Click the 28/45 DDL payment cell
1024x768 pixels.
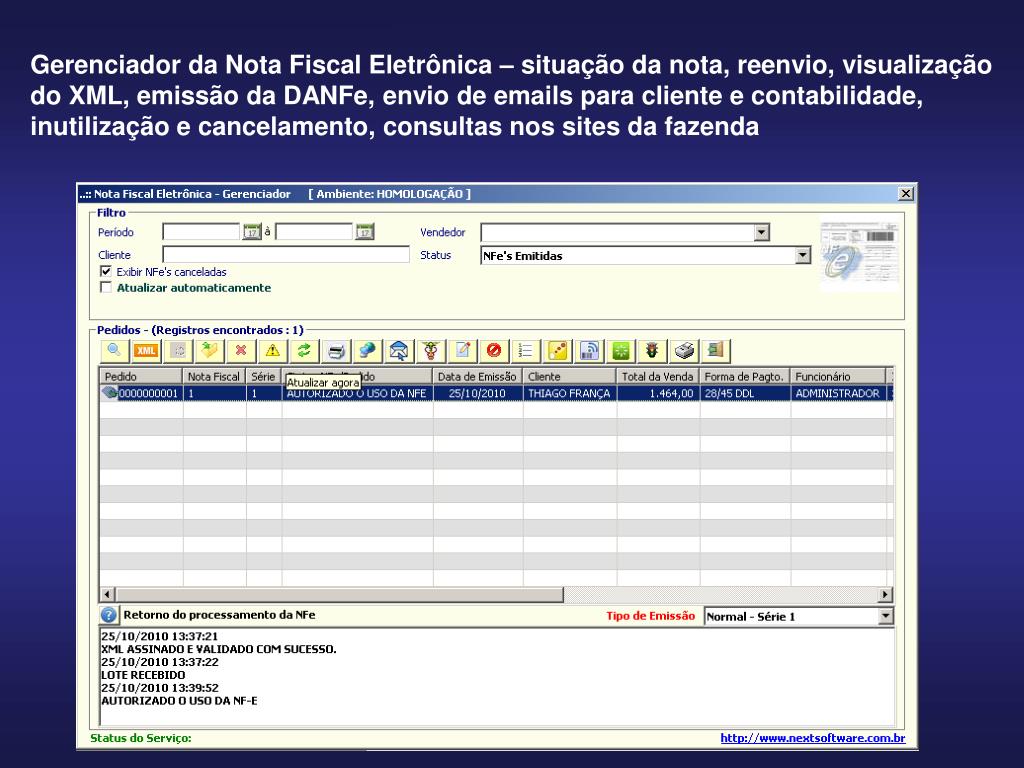tap(744, 393)
